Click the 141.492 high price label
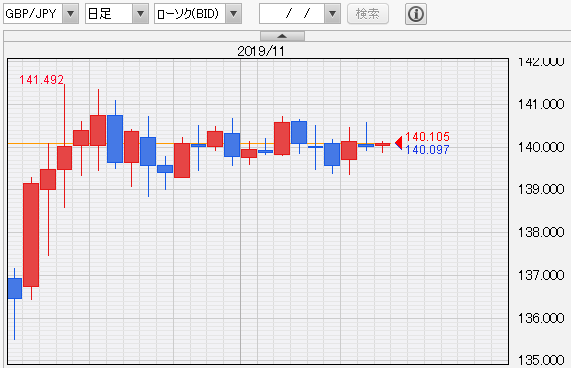This screenshot has height=368, width=571. point(42,79)
